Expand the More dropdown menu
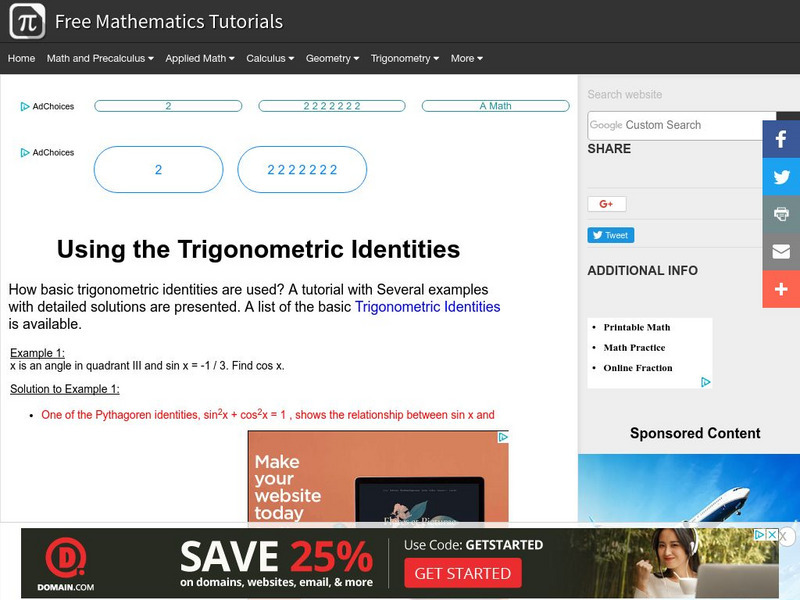This screenshot has height=600, width=800. tap(466, 58)
